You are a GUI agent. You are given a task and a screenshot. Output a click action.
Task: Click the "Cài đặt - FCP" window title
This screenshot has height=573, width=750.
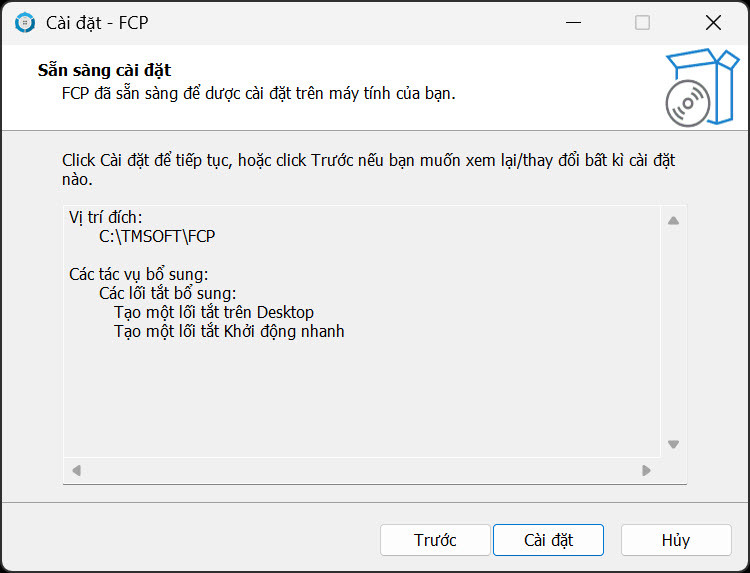tap(97, 22)
